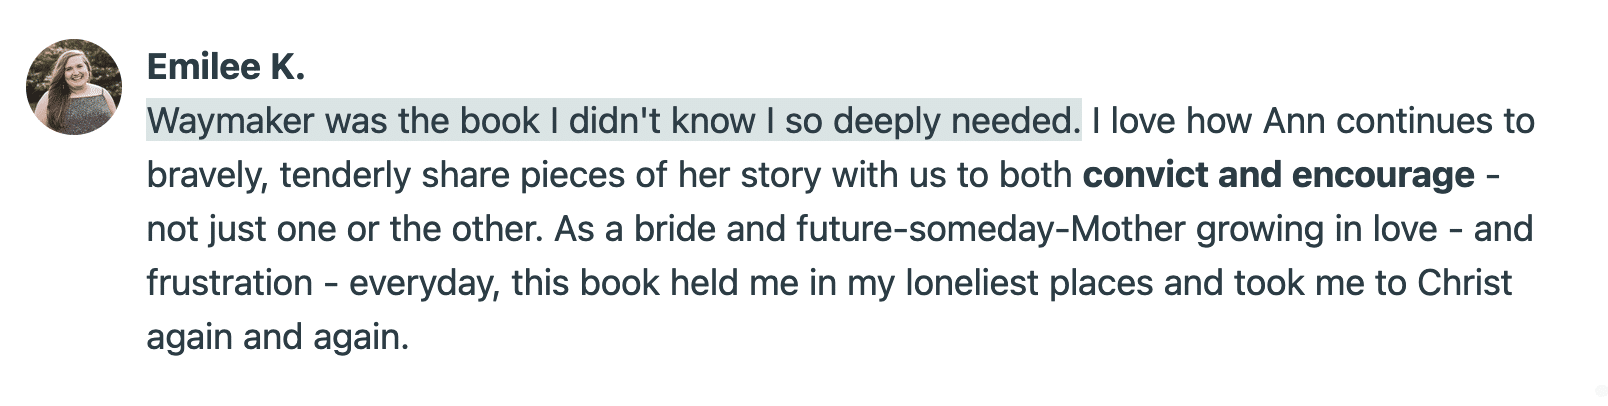Click the word Christ in the review

(x=1464, y=284)
